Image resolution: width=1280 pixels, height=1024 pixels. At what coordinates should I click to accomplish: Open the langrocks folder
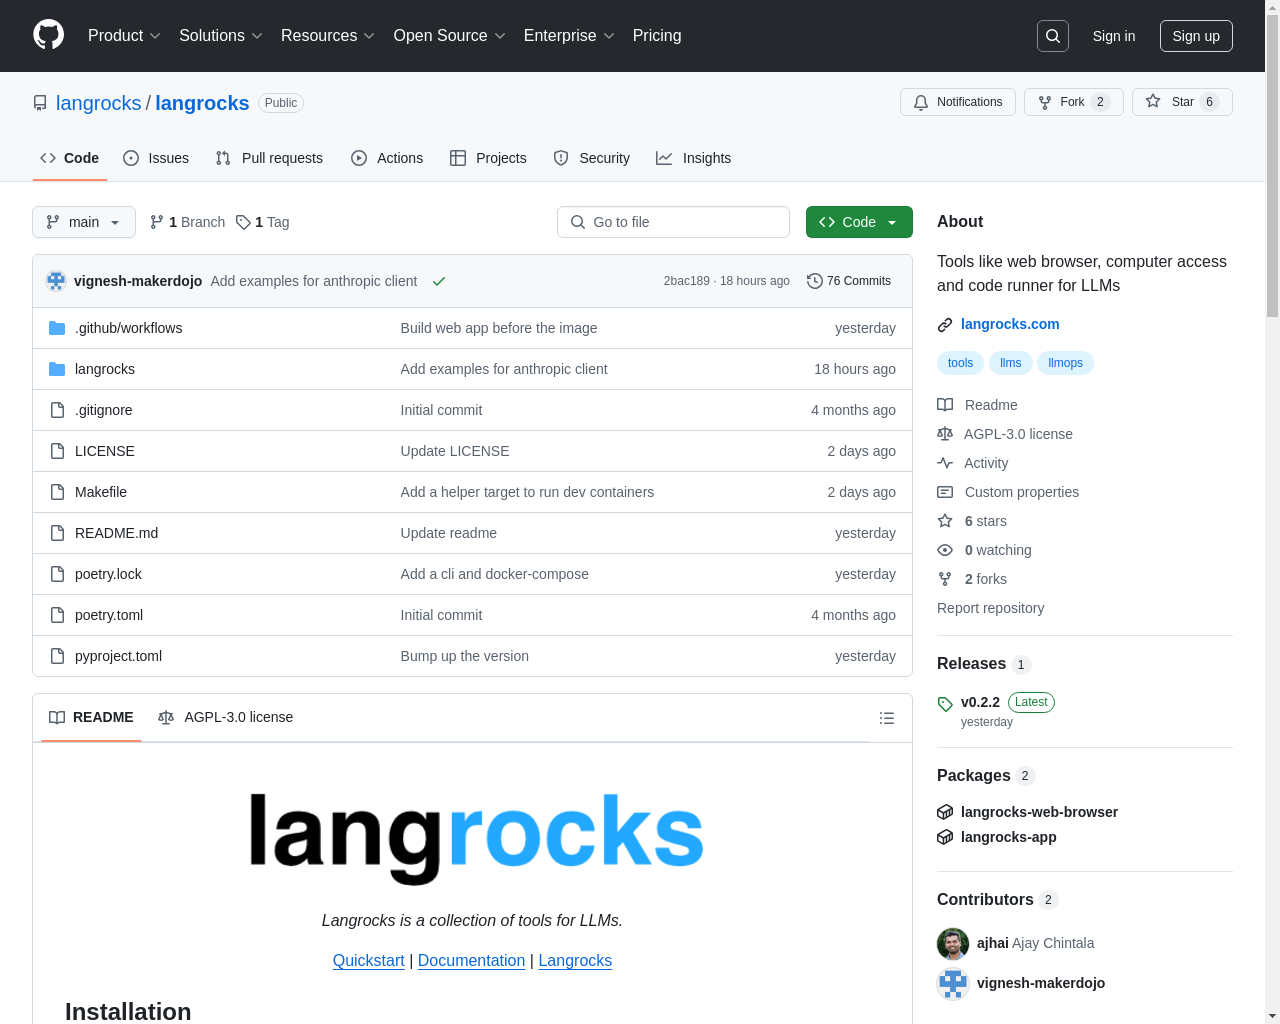(105, 369)
